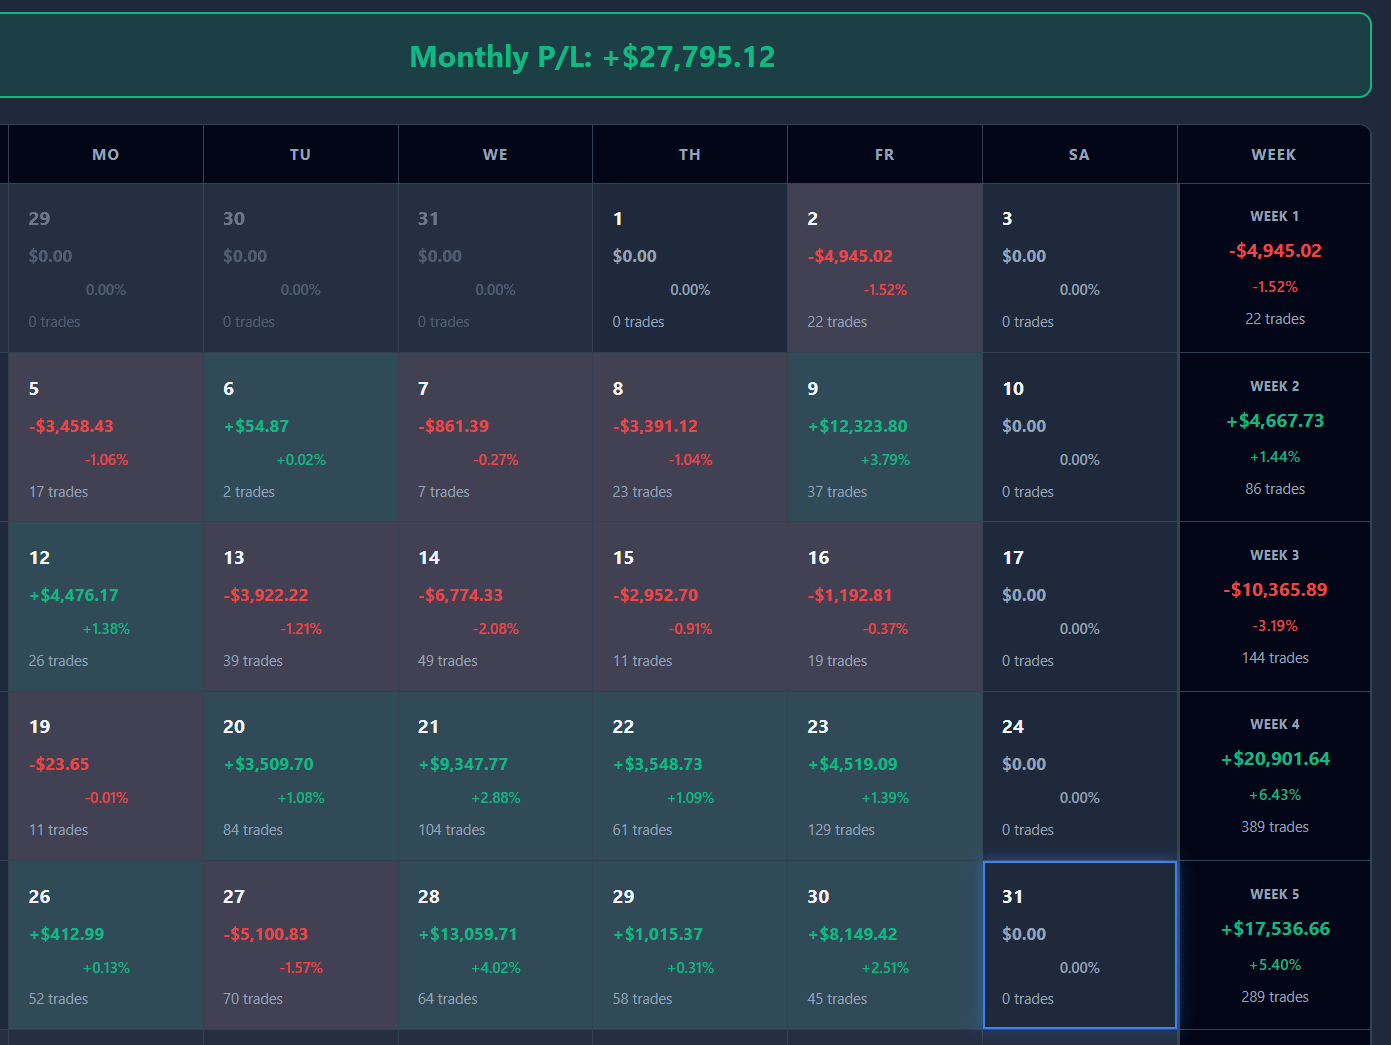Click the Monthly P/L banner

pyautogui.click(x=685, y=56)
